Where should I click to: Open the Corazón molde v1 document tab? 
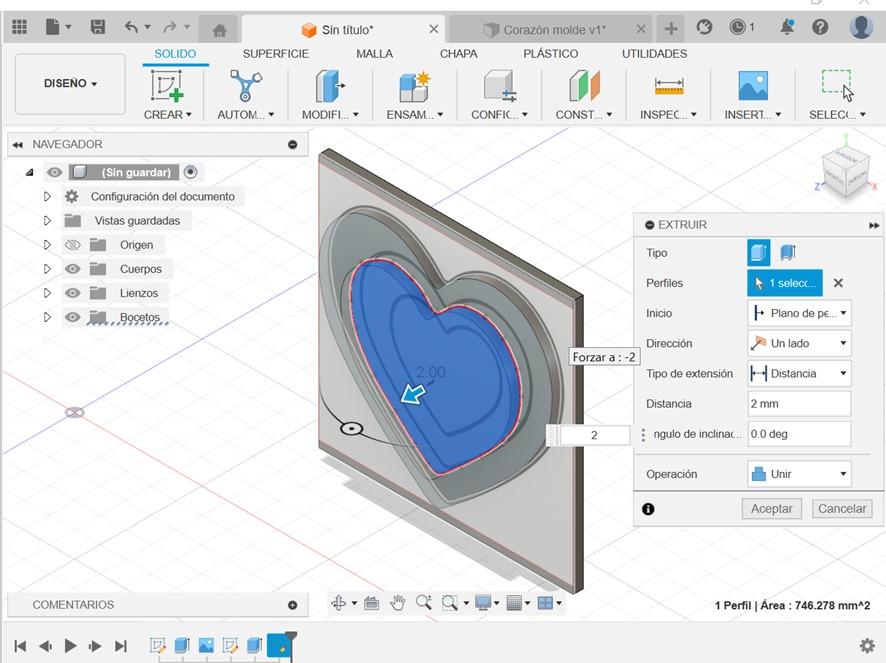(553, 30)
